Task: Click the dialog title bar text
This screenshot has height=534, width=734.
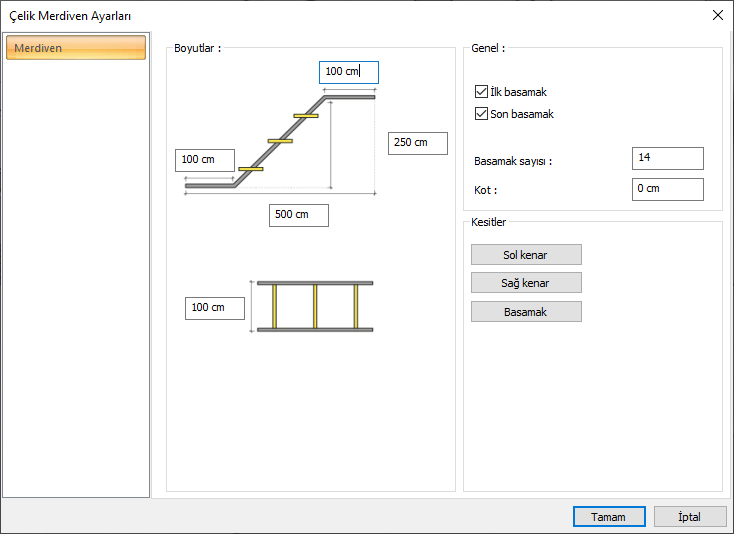Action: [70, 16]
